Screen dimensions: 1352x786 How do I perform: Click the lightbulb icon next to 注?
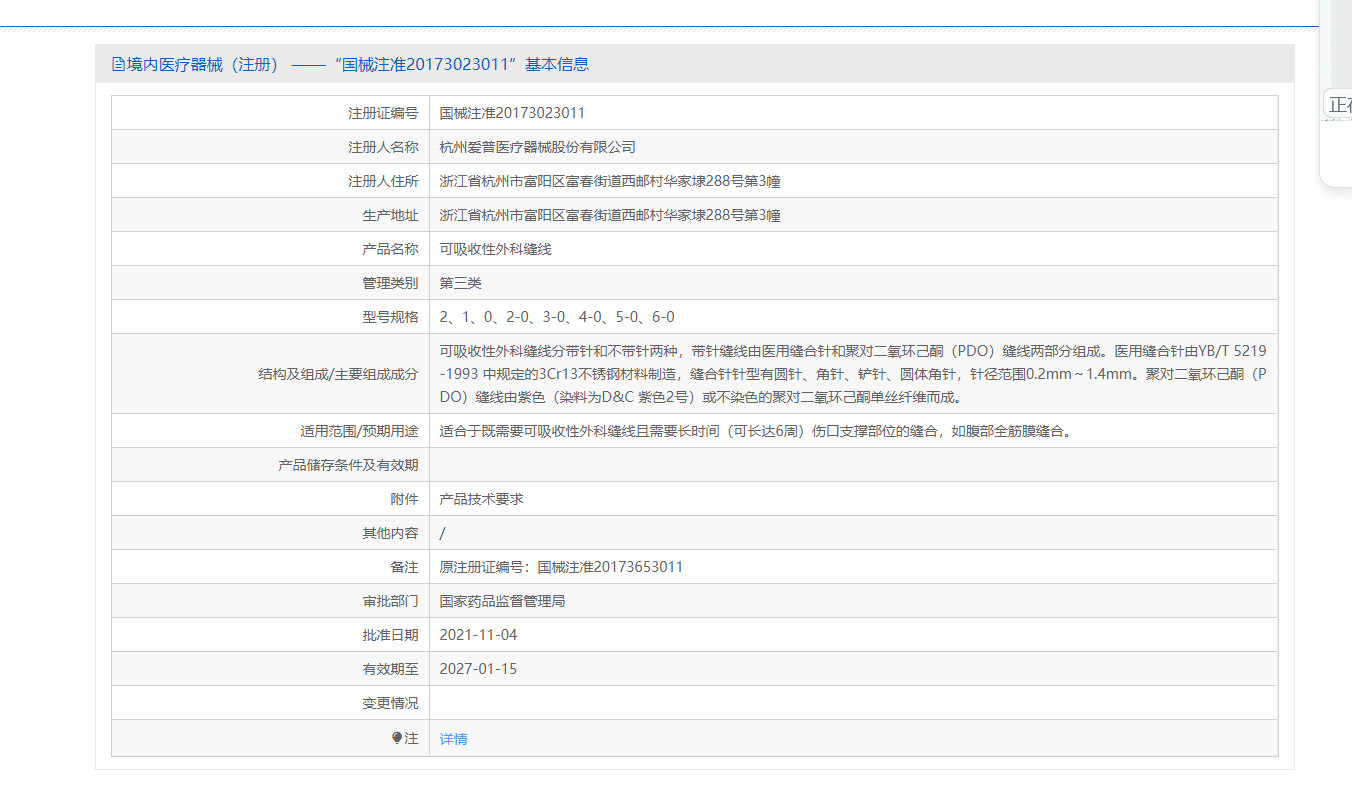point(397,738)
